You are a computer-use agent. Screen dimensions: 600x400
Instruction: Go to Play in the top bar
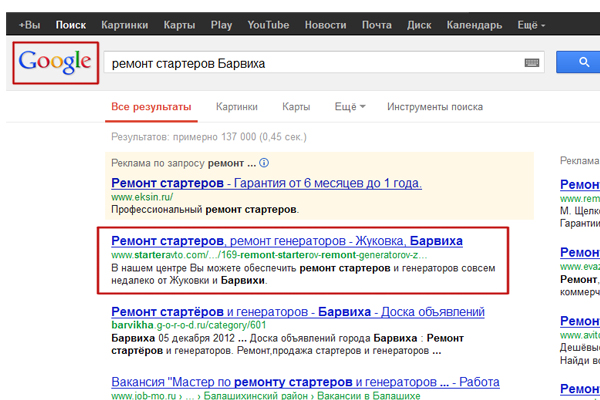coord(221,25)
